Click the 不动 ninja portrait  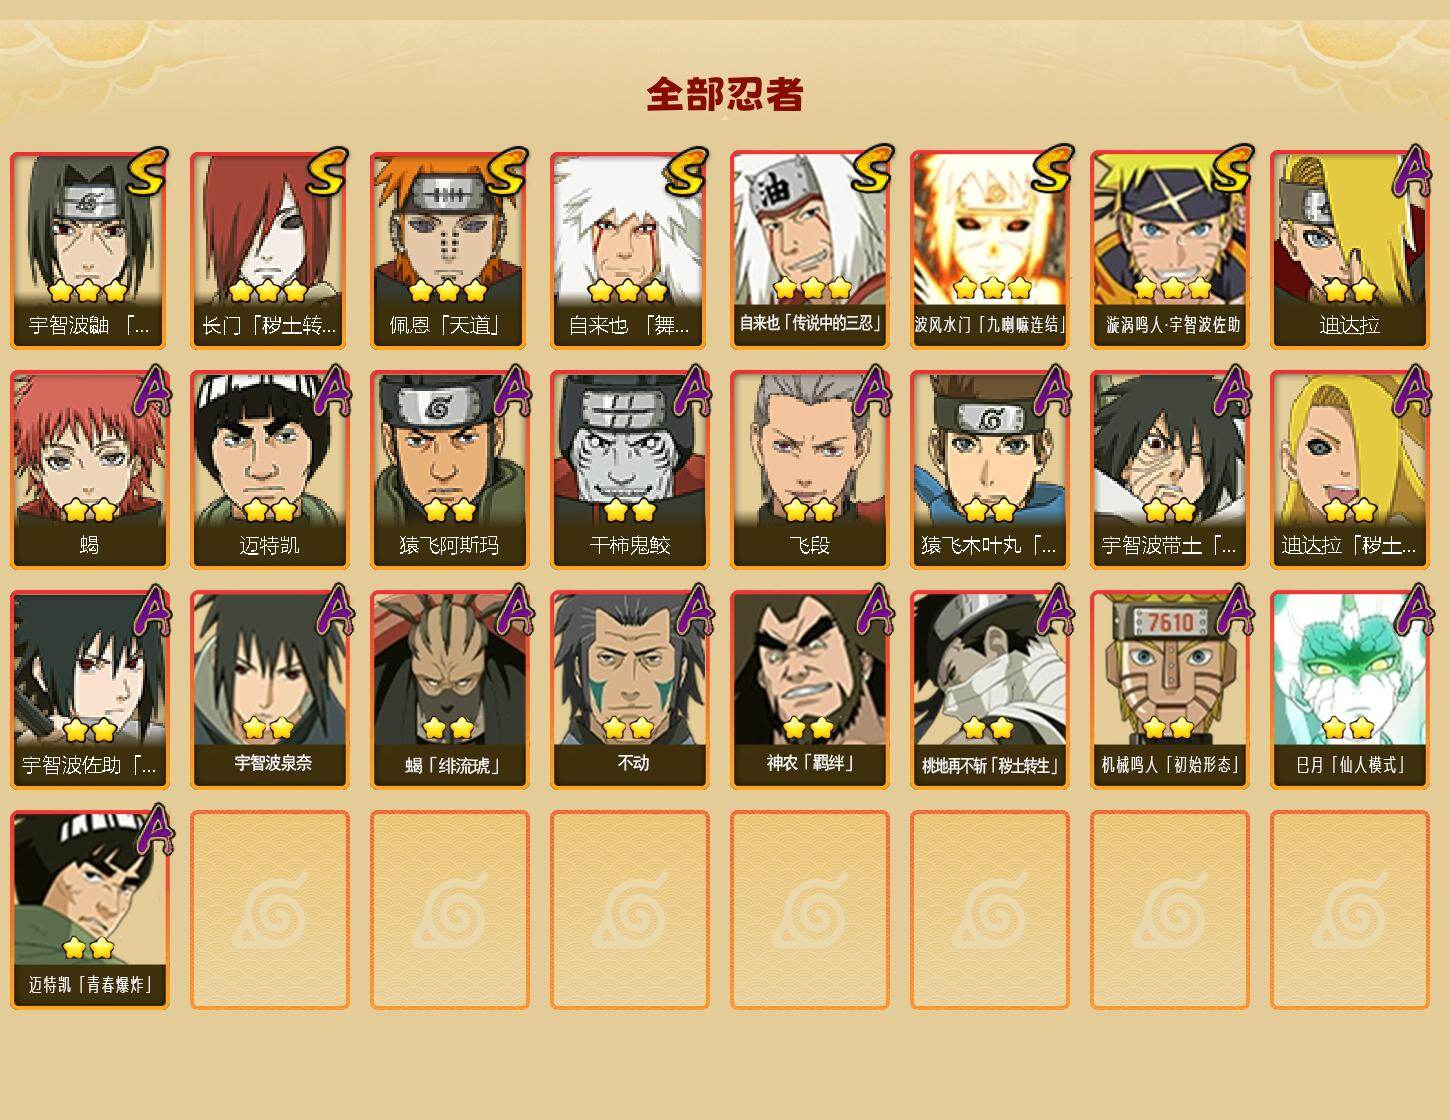(x=629, y=690)
